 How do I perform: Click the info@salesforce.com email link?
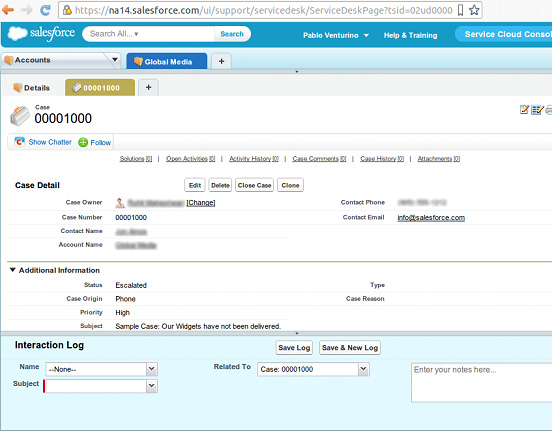pos(431,218)
